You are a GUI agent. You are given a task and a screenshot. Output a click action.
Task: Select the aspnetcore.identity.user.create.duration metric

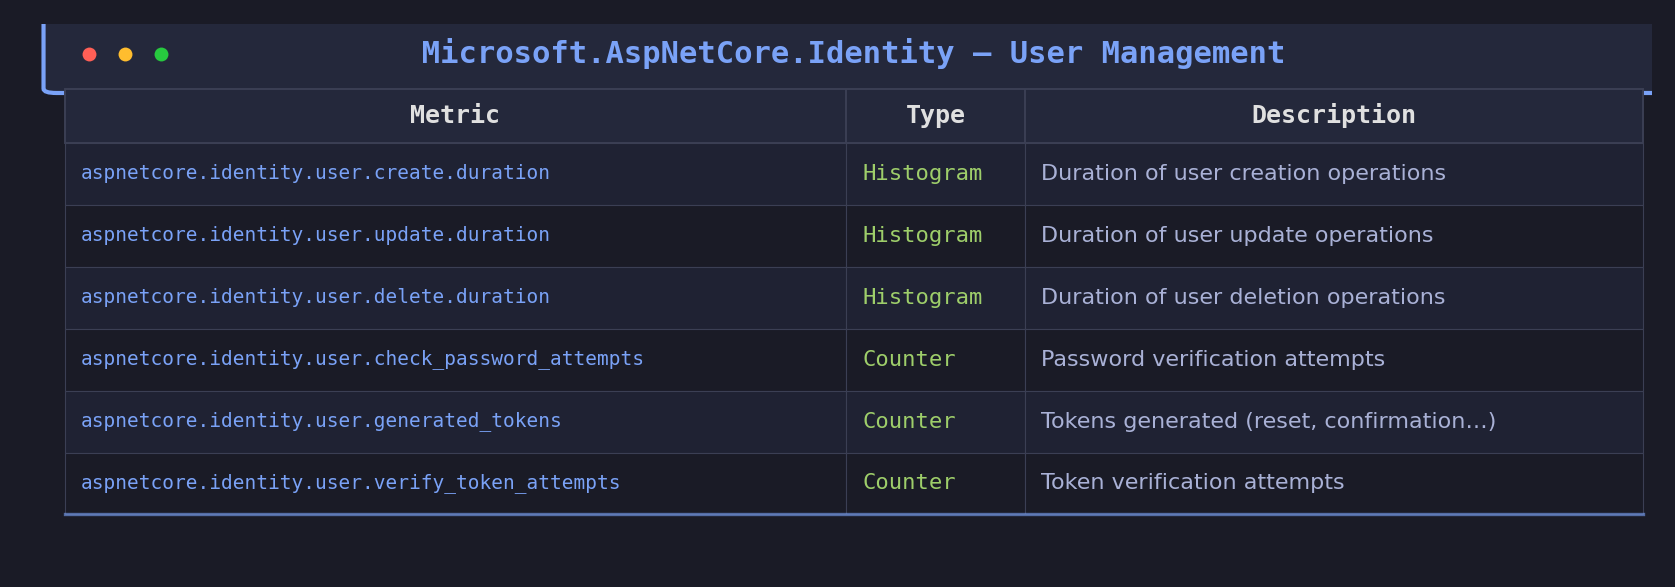pos(315,173)
